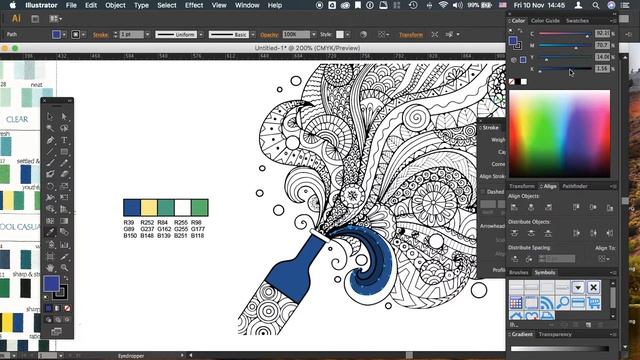
Task: Switch toolbox to Color fill mode
Action: [x=48, y=308]
